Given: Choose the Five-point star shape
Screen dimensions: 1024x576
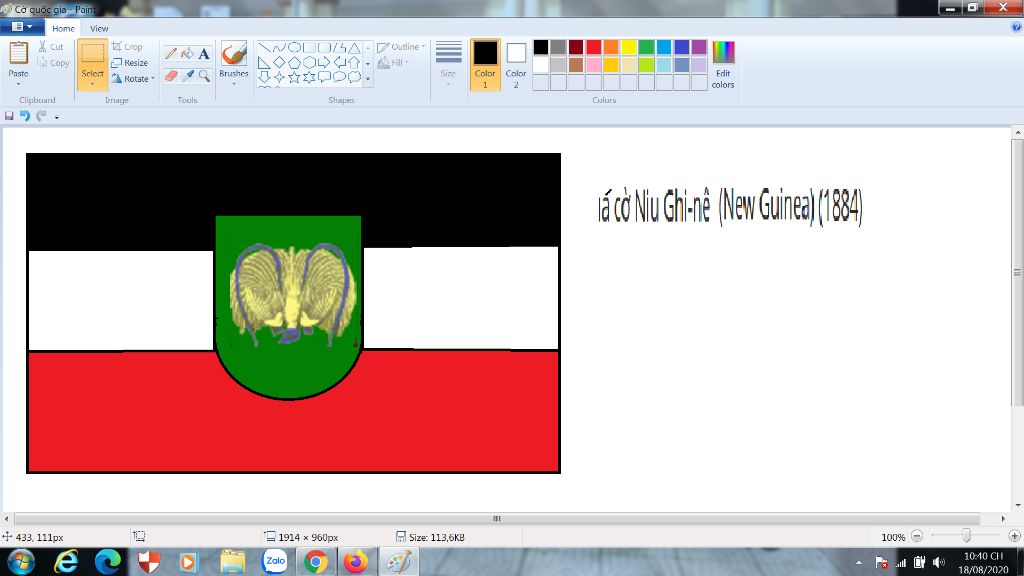Looking at the screenshot, I should 294,78.
